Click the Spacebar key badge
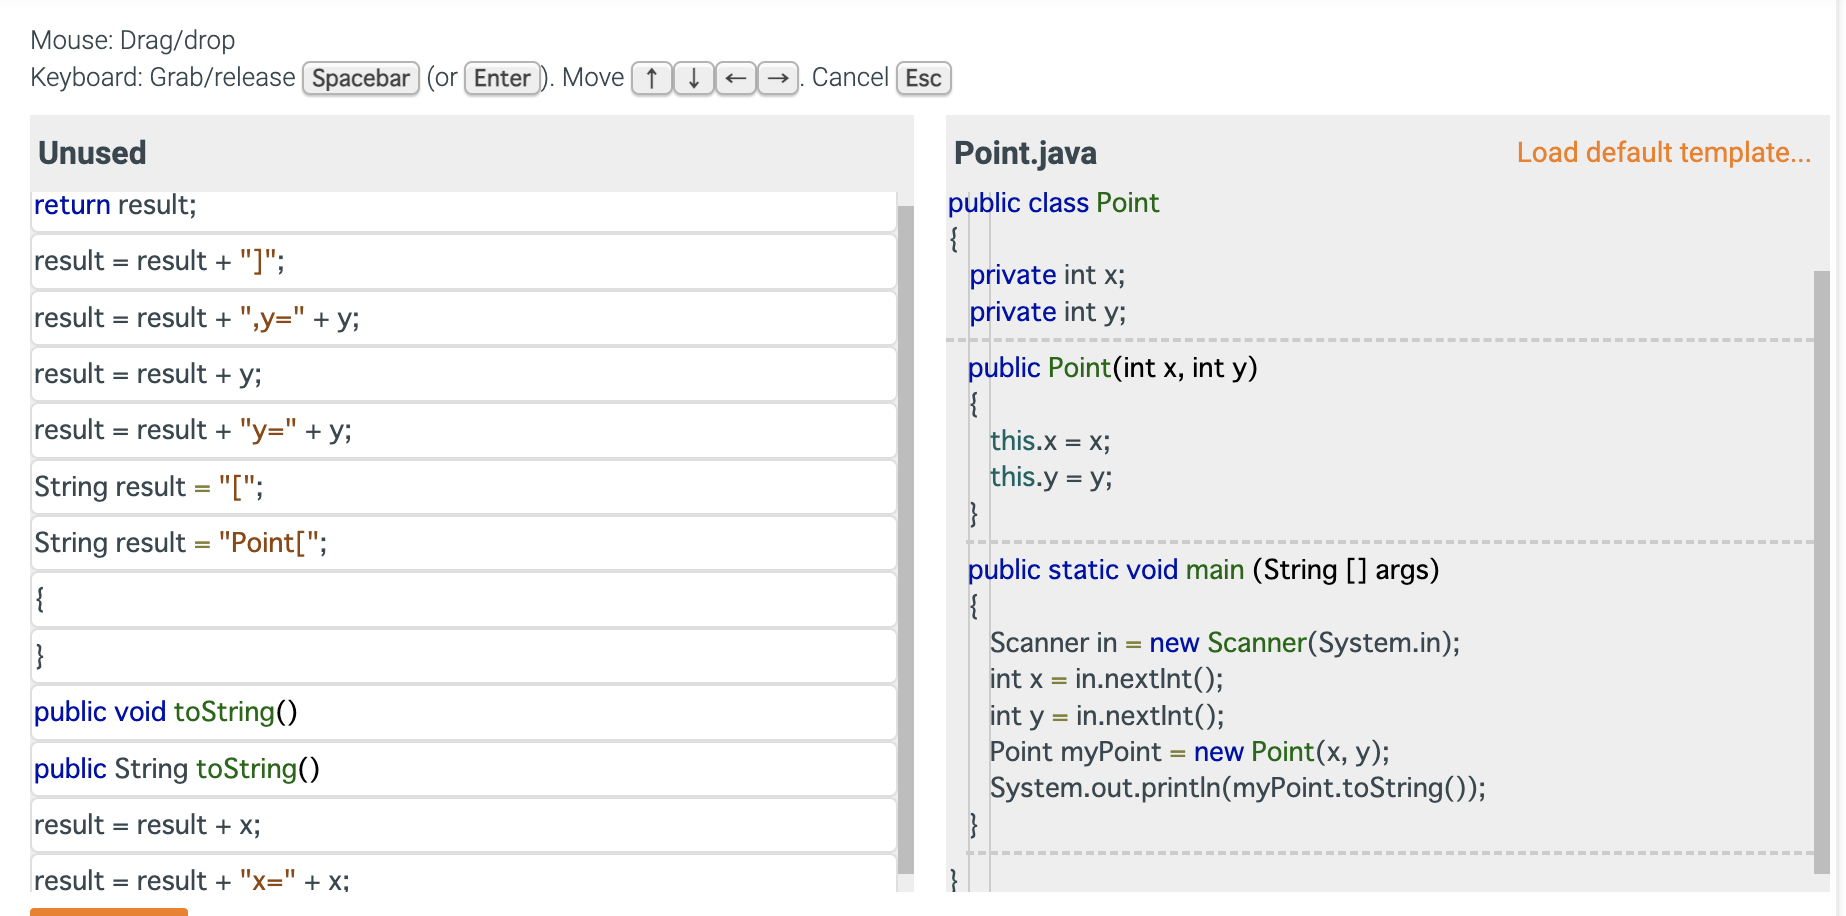The image size is (1846, 916). coord(360,78)
